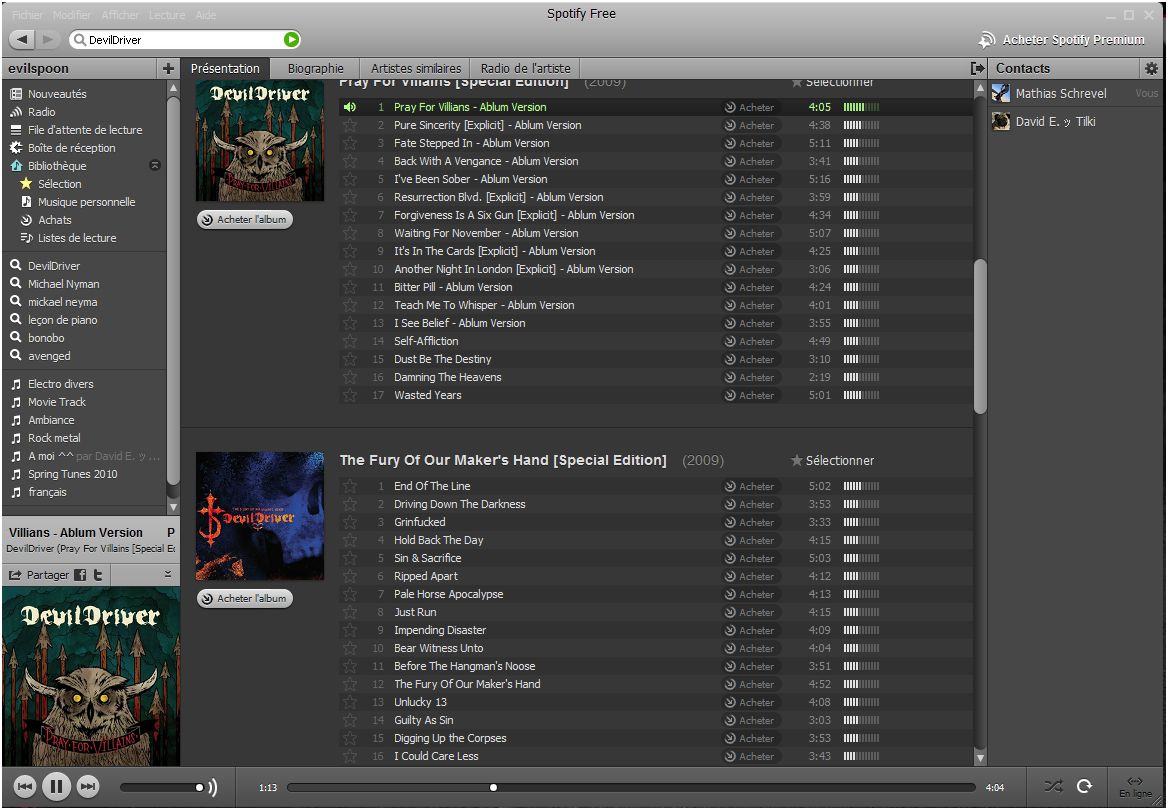The height and width of the screenshot is (810, 1168).
Task: Run the search with the green arrow
Action: click(x=291, y=40)
